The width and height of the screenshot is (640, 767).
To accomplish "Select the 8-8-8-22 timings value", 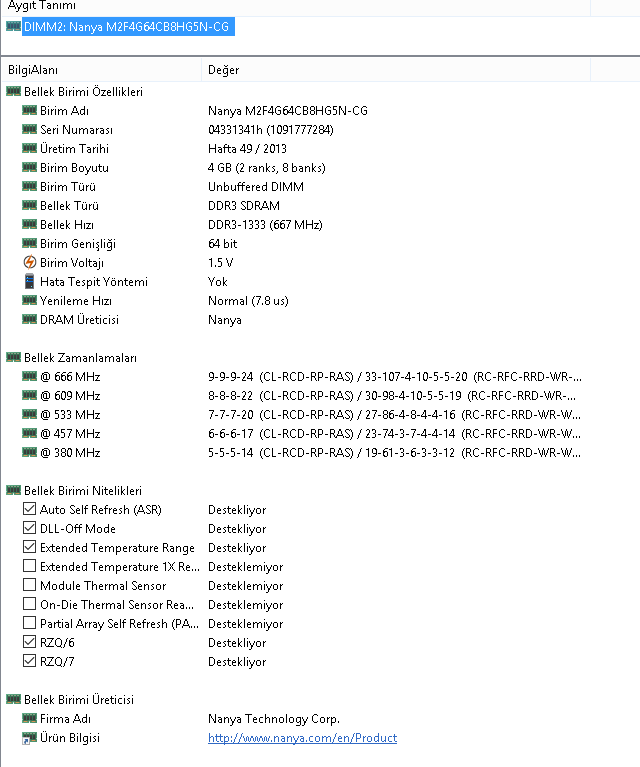I will pyautogui.click(x=392, y=396).
